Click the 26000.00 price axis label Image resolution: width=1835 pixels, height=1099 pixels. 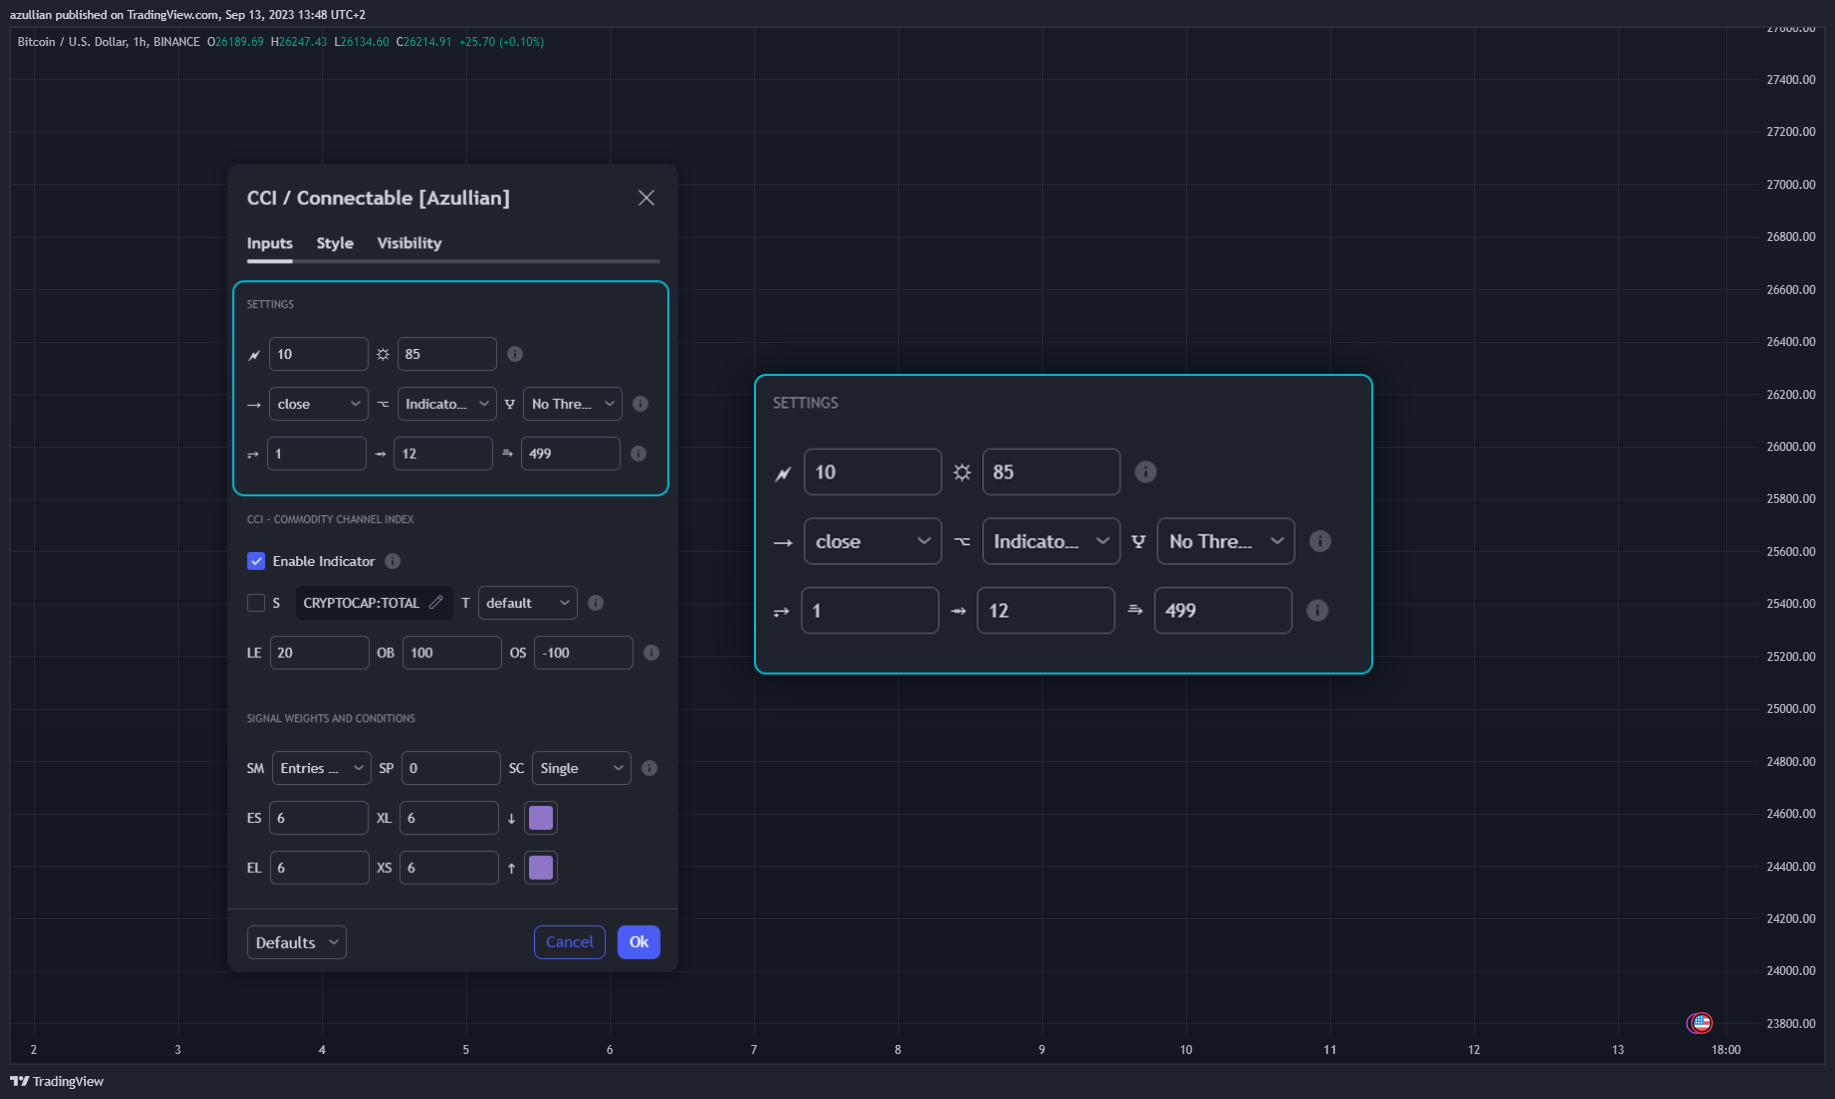pos(1791,447)
